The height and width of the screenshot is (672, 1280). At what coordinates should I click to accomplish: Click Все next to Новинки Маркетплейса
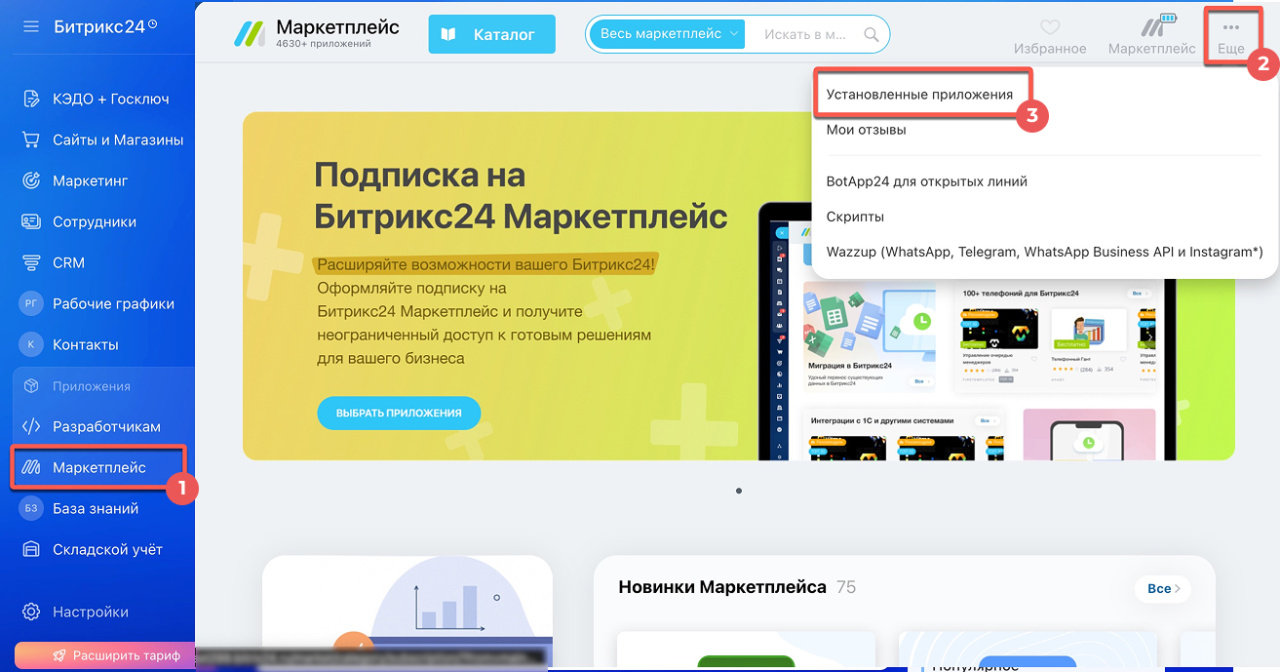coord(1164,588)
